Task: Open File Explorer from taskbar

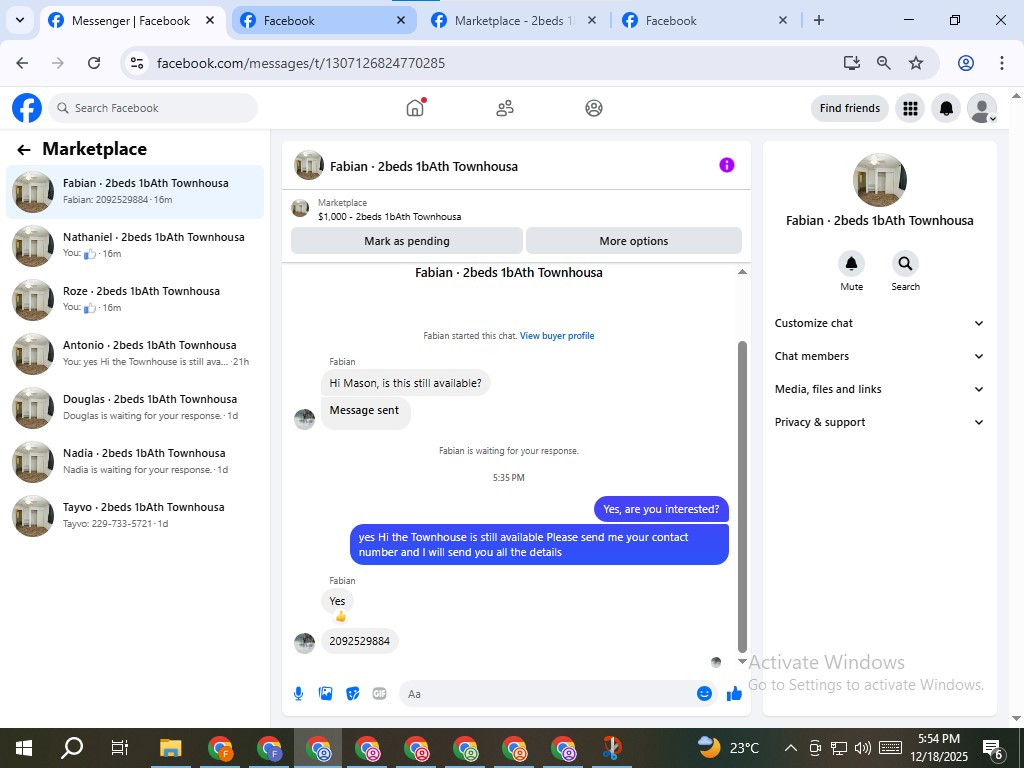Action: (170, 748)
